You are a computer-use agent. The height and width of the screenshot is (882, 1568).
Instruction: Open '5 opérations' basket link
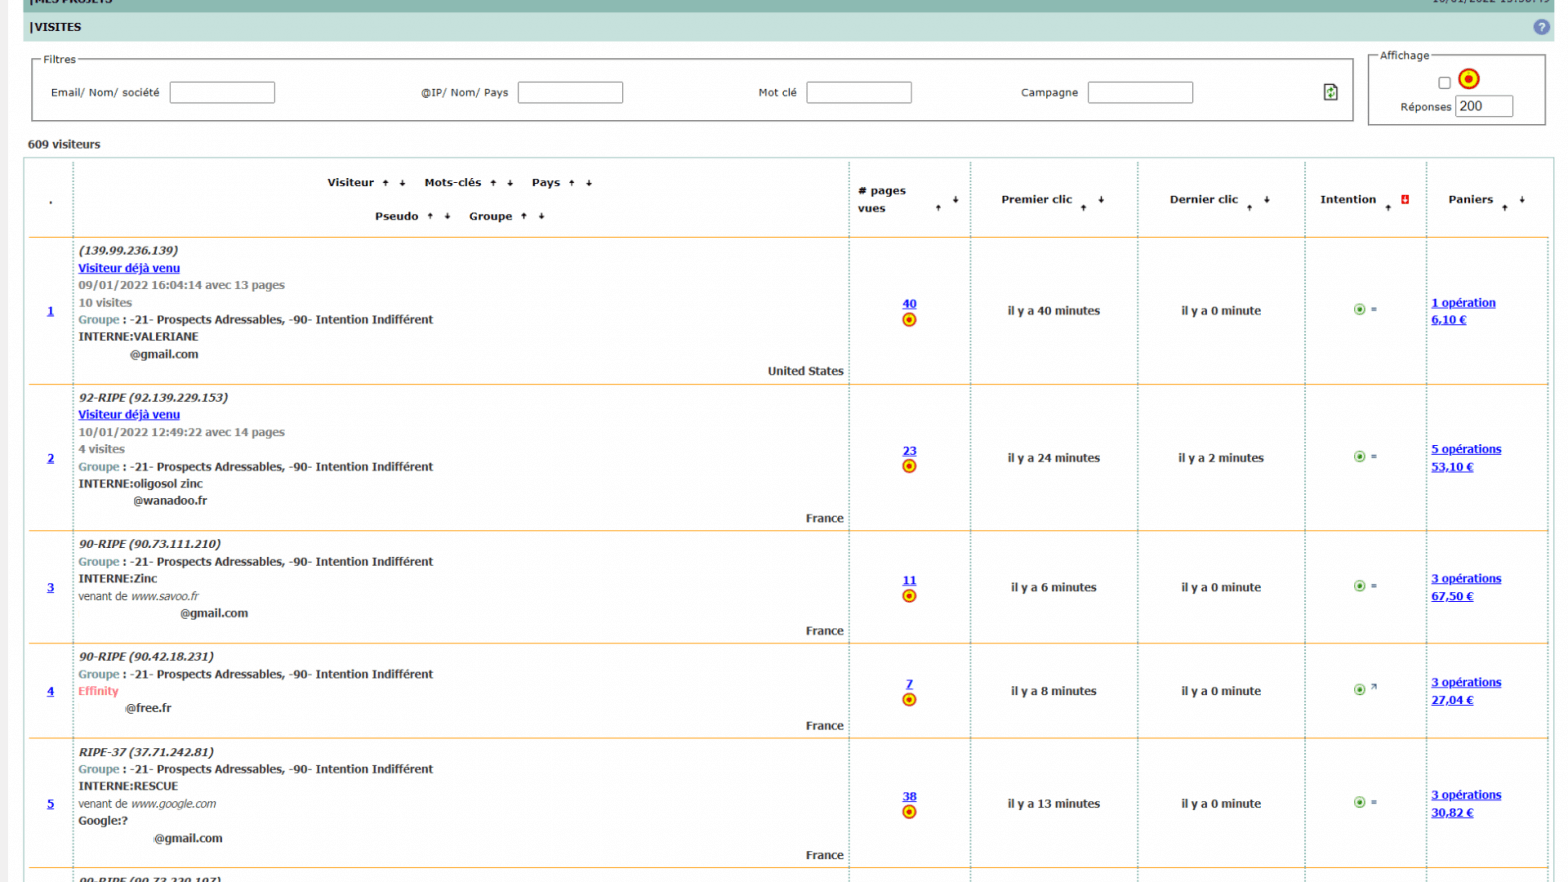point(1466,449)
